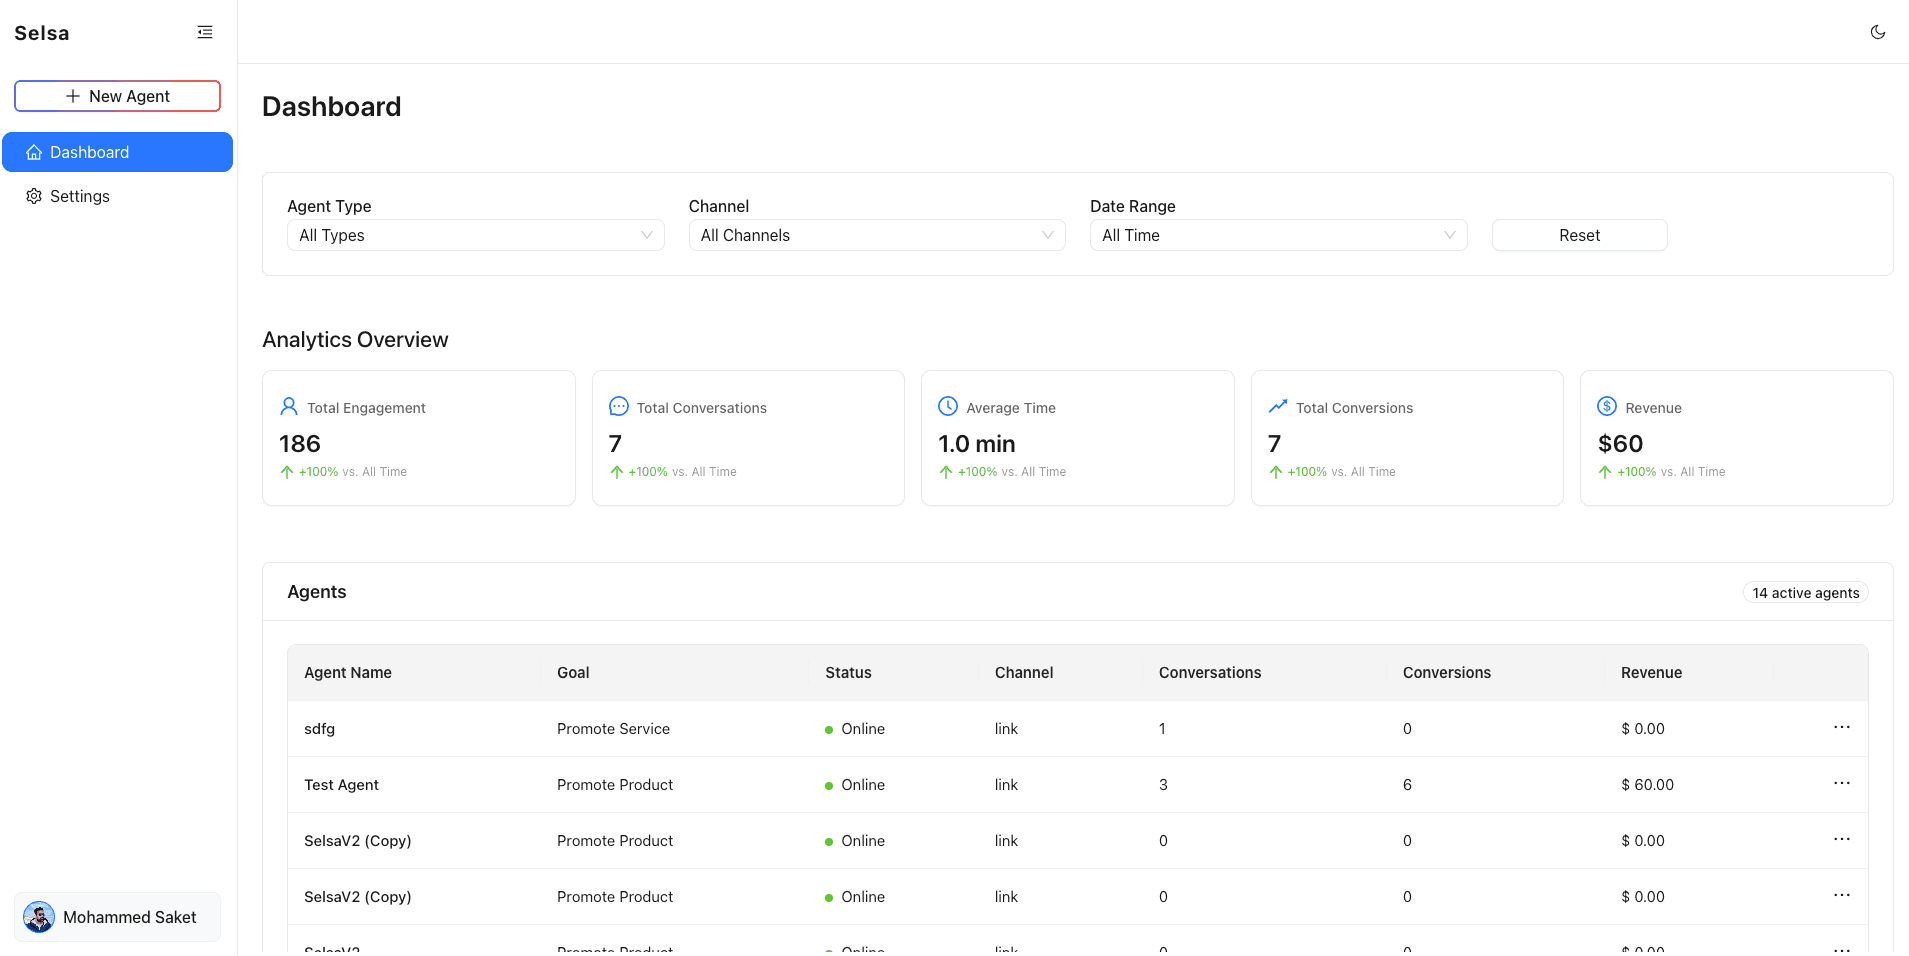Open the ellipsis menu for Test Agent row
This screenshot has width=1909, height=956.
click(1843, 783)
